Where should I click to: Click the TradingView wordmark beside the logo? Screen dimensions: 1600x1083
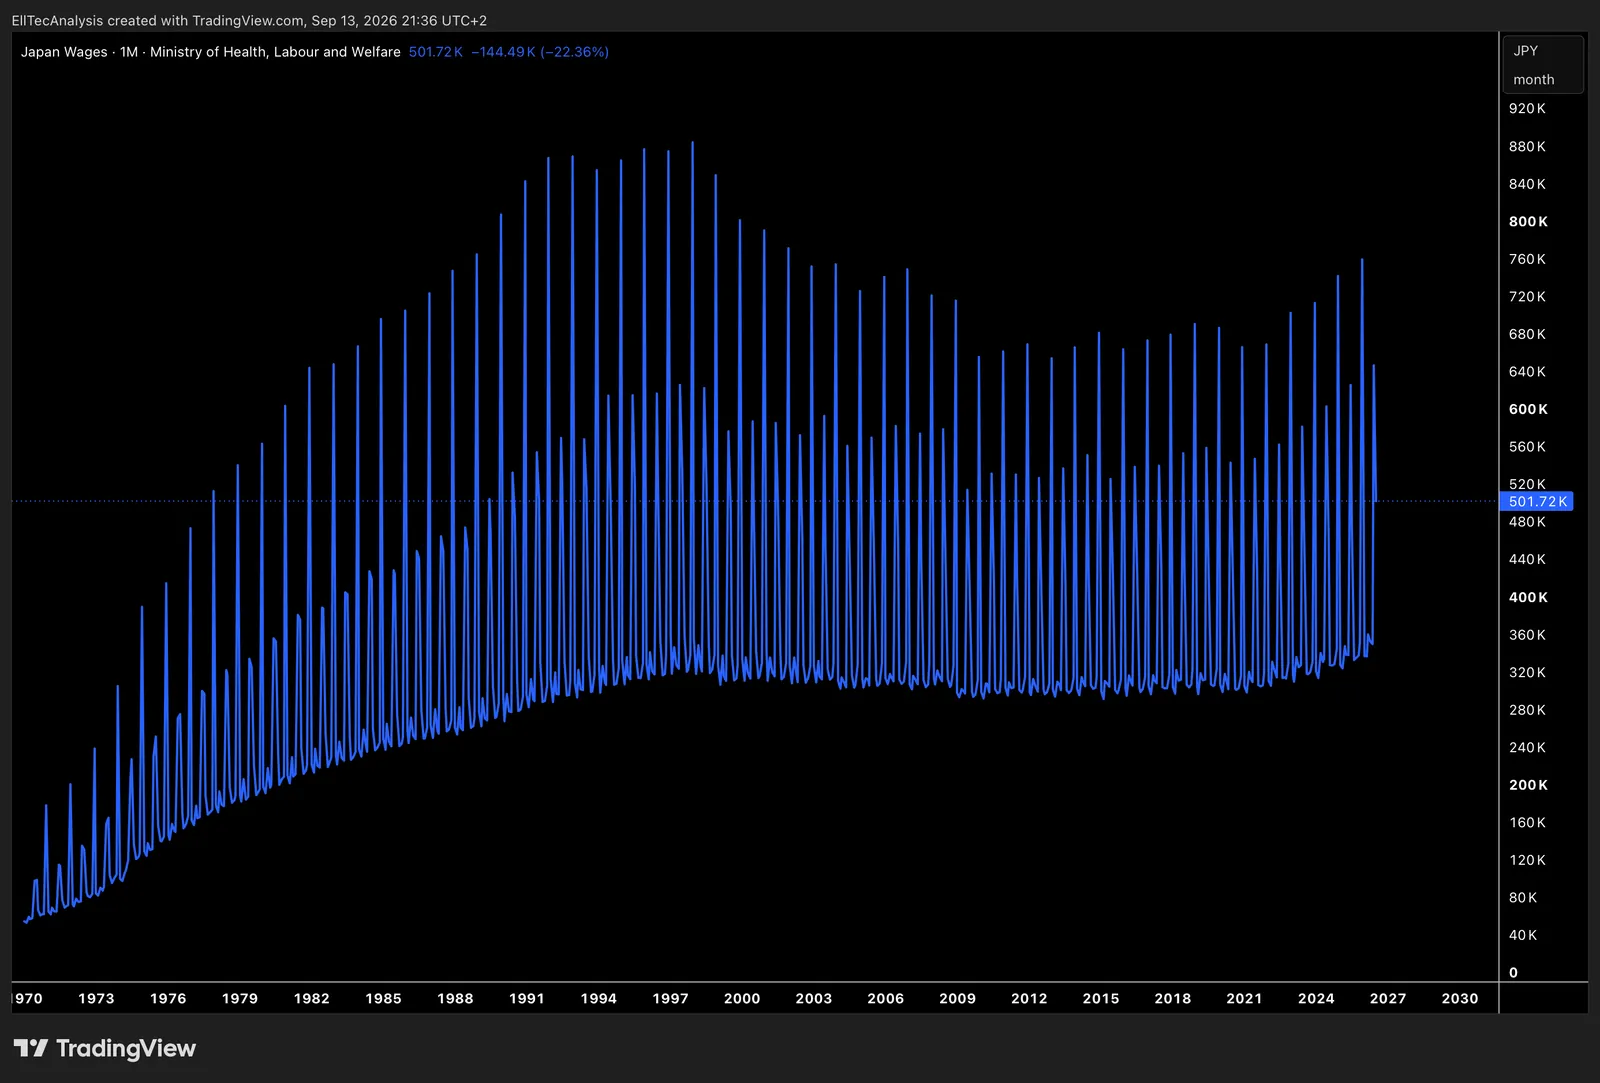tap(126, 1048)
